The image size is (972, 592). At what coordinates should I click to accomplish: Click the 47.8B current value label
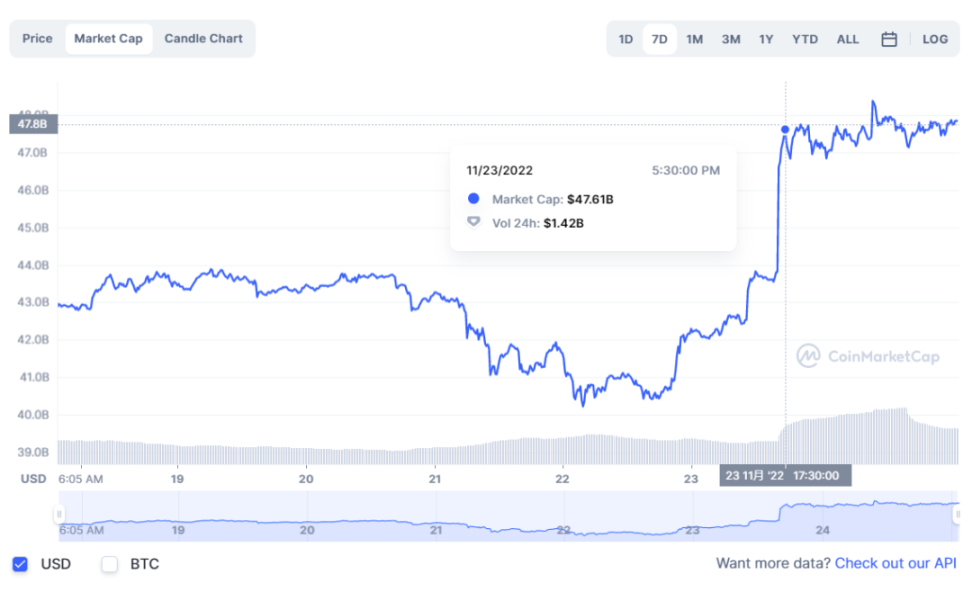click(33, 124)
